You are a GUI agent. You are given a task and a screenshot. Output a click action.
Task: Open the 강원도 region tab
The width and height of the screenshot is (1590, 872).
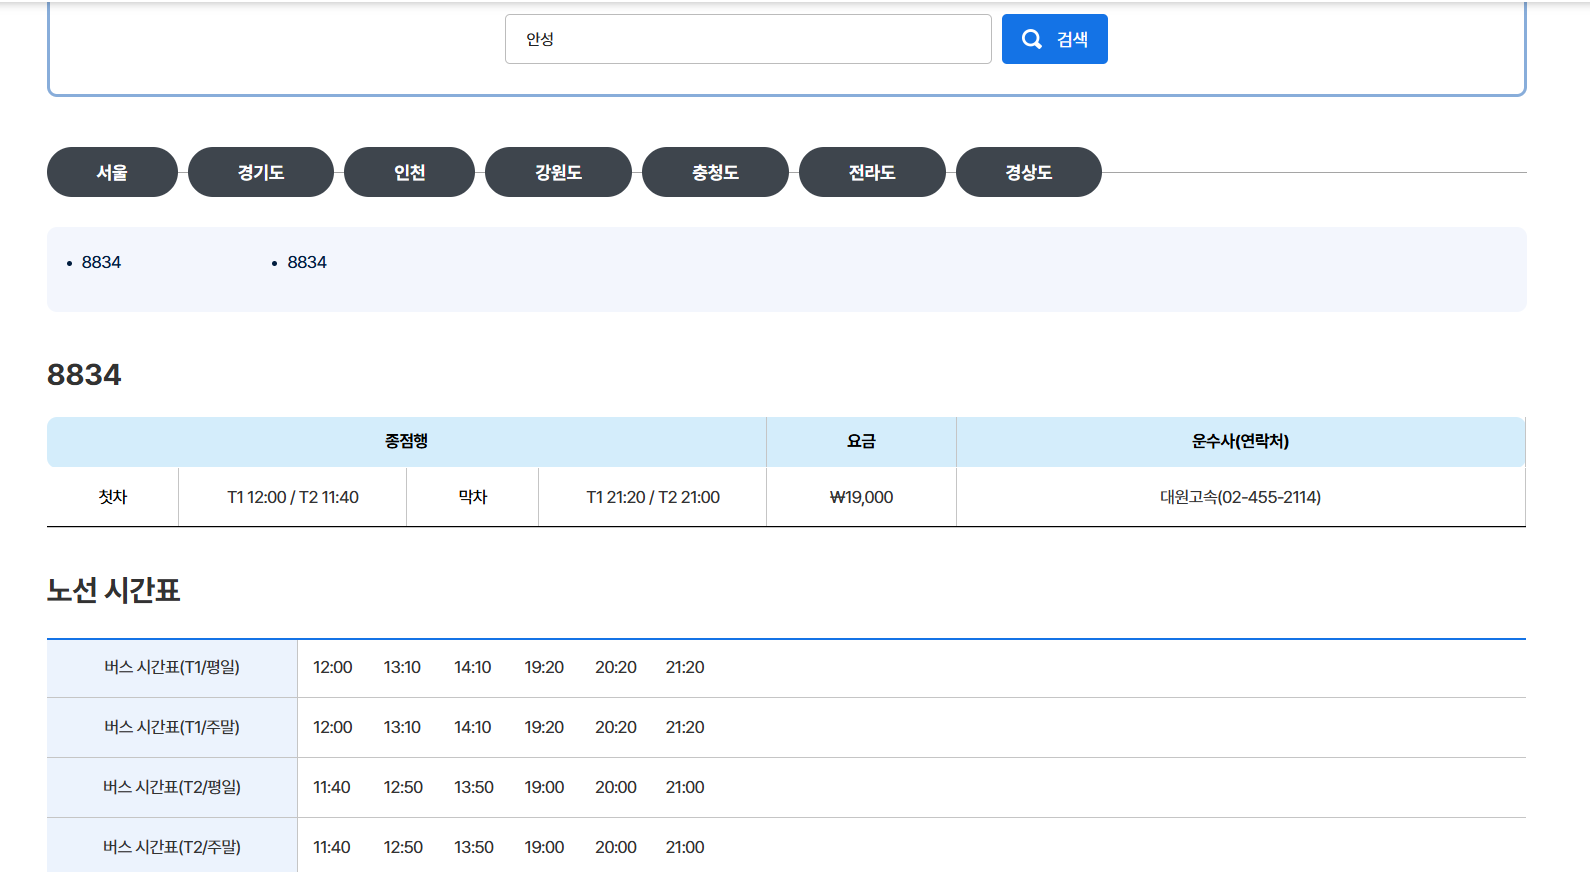[558, 172]
